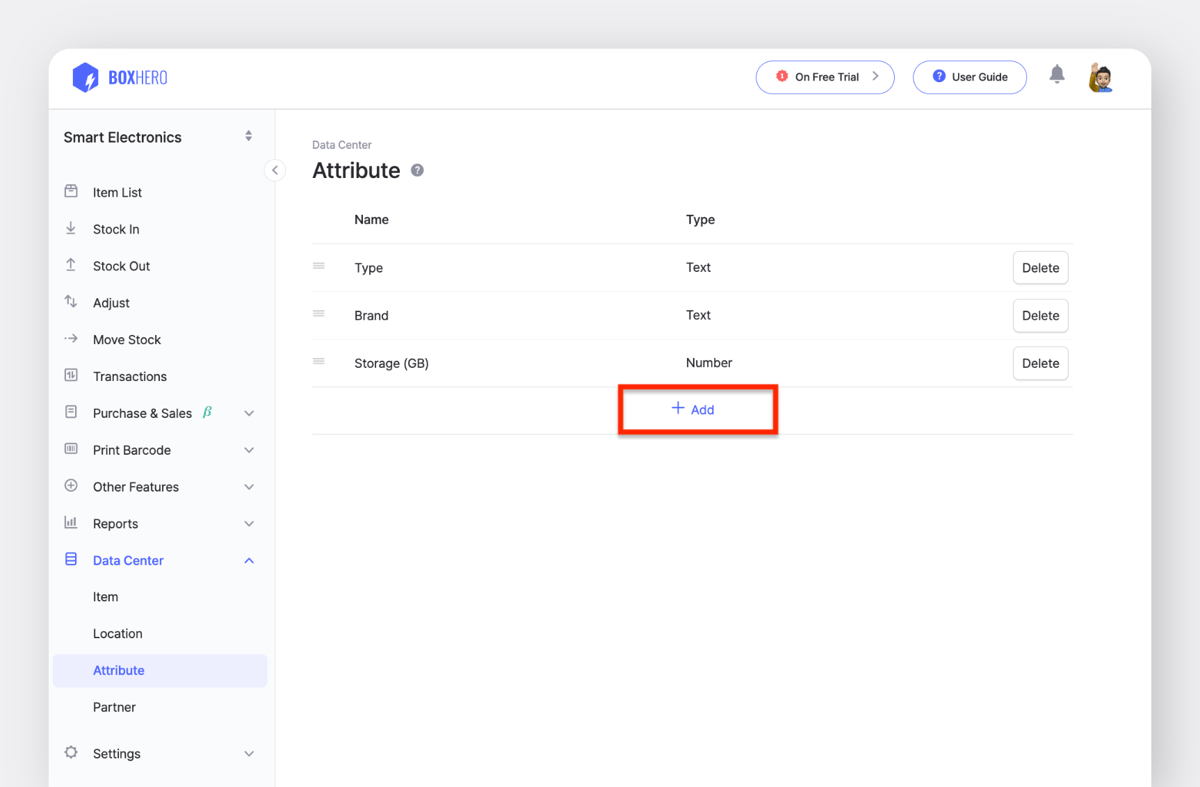Viewport: 1200px width, 787px height.
Task: Click the Move Stock arrow icon
Action: pos(70,339)
